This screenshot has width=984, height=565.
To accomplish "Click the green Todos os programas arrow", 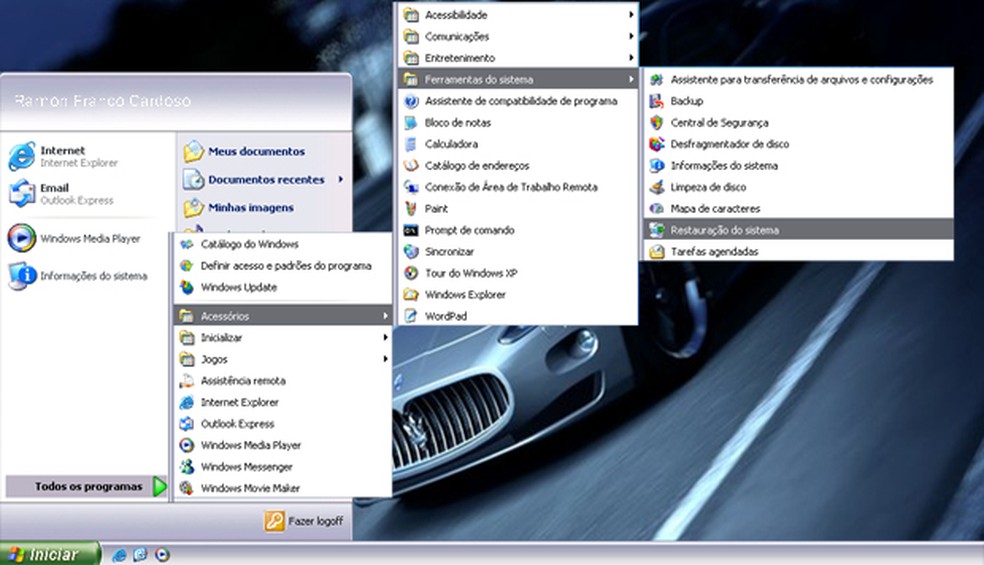I will coord(160,487).
